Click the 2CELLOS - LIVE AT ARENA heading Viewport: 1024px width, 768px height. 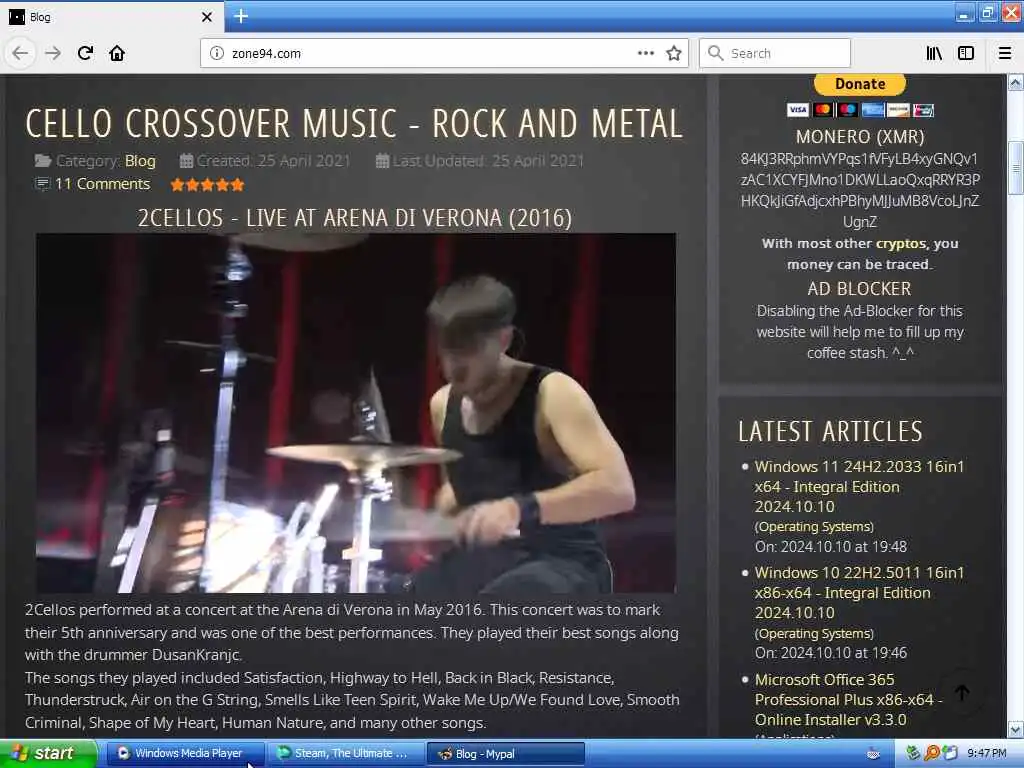pos(355,218)
